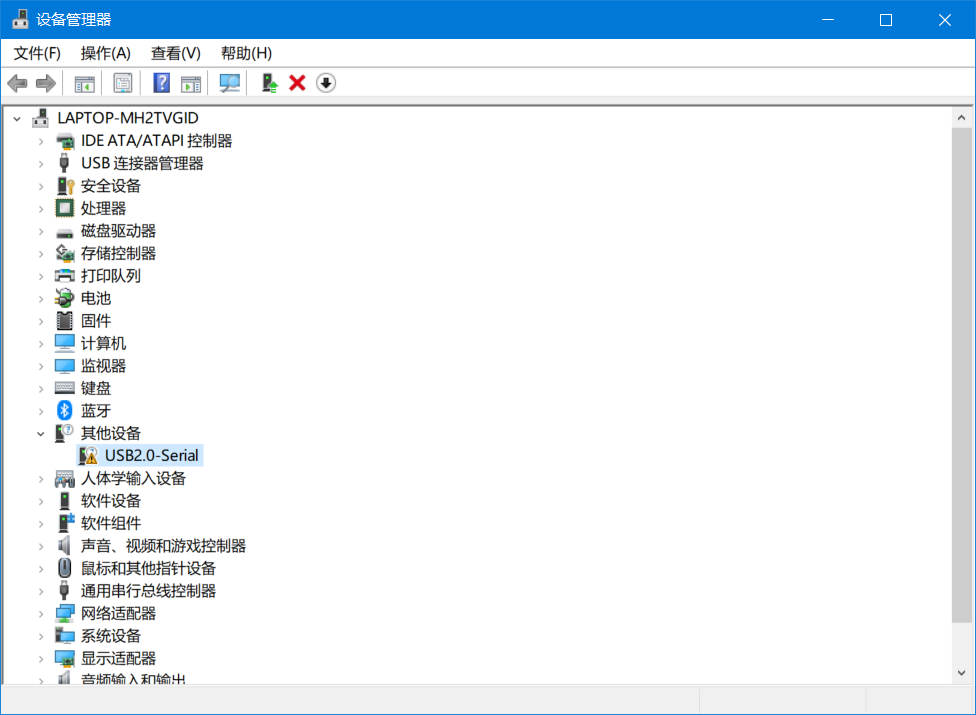Screen dimensions: 976x715
Task: Click the scrollbar up arrow
Action: (x=961, y=118)
